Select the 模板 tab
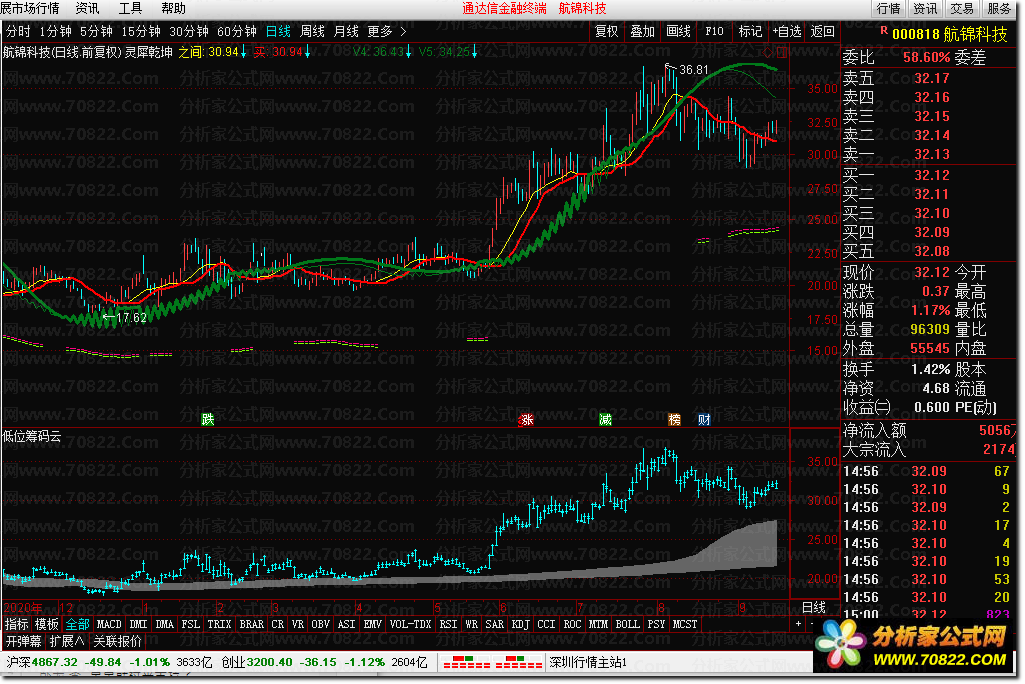This screenshot has width=1025, height=684. tap(46, 624)
